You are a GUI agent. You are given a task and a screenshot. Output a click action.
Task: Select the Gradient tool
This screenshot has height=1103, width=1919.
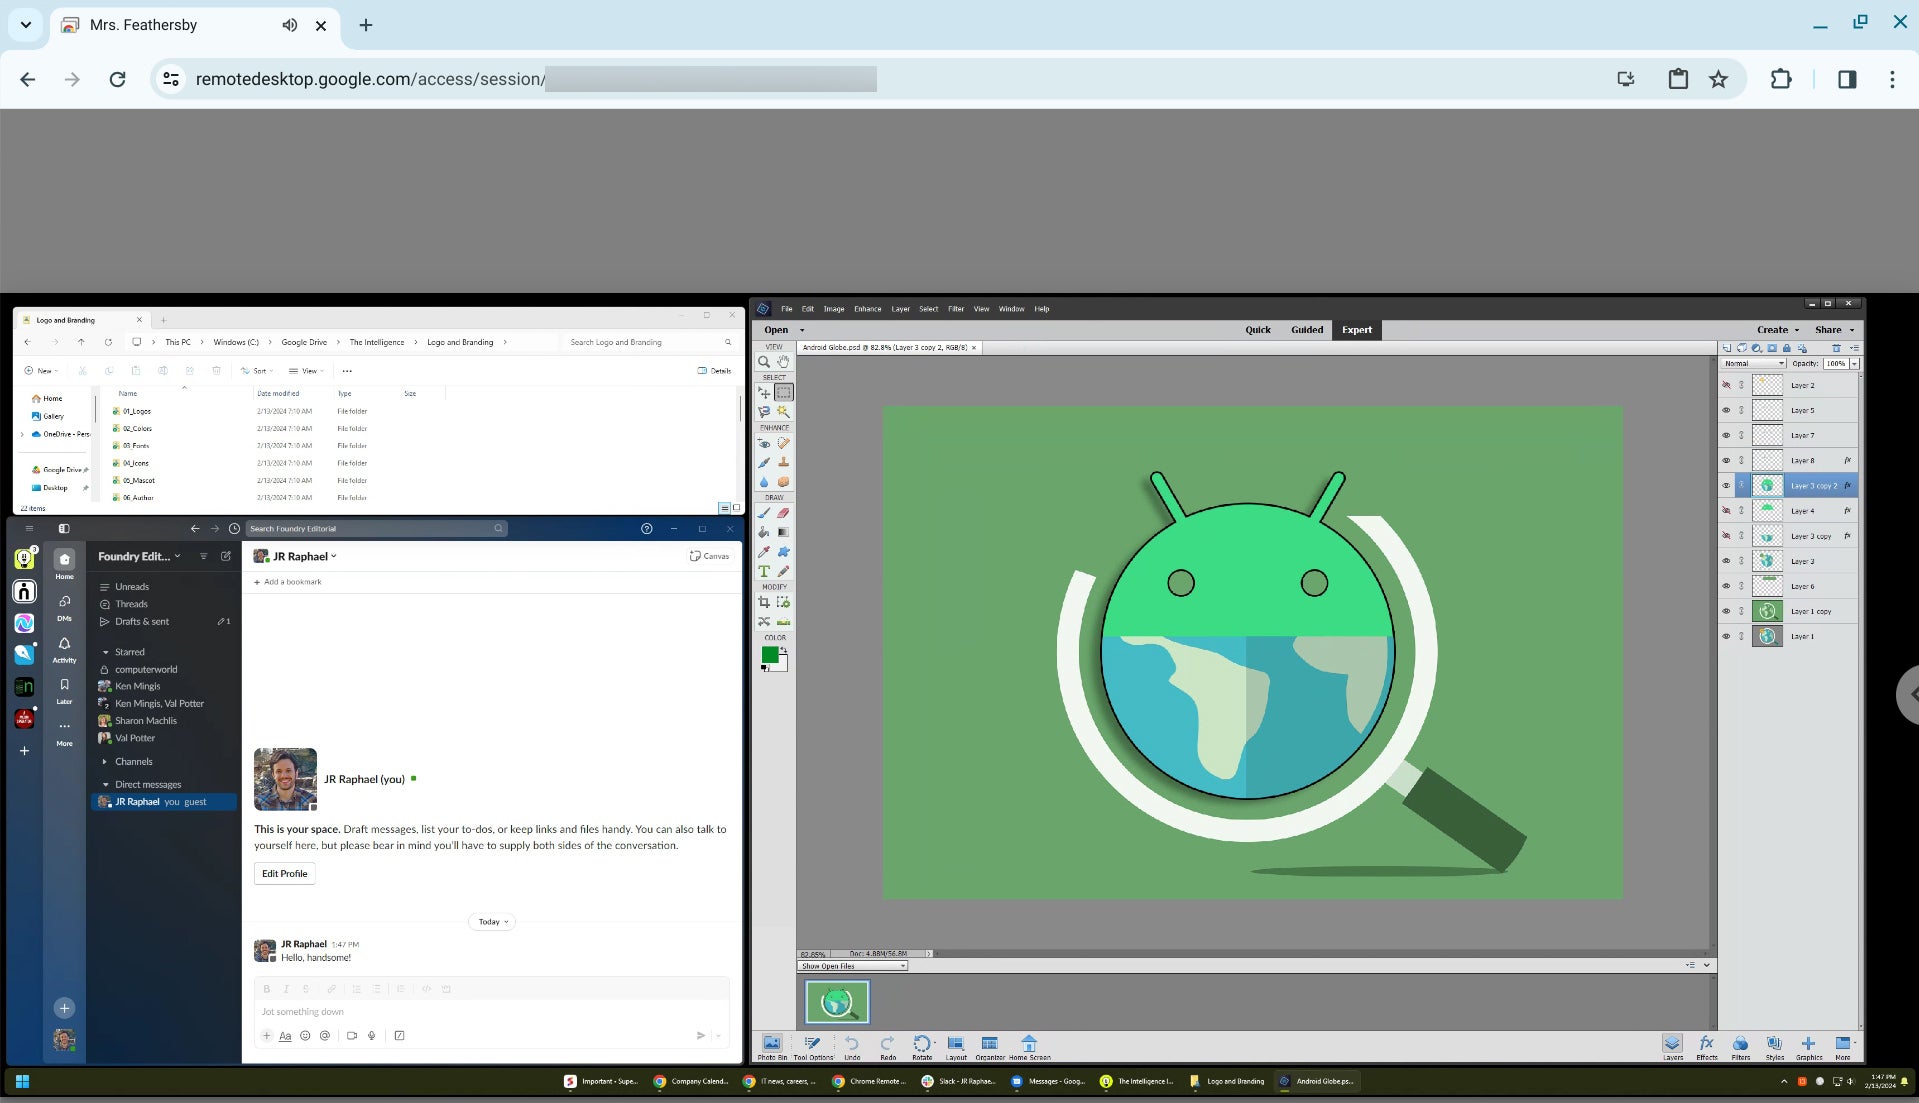[x=783, y=532]
